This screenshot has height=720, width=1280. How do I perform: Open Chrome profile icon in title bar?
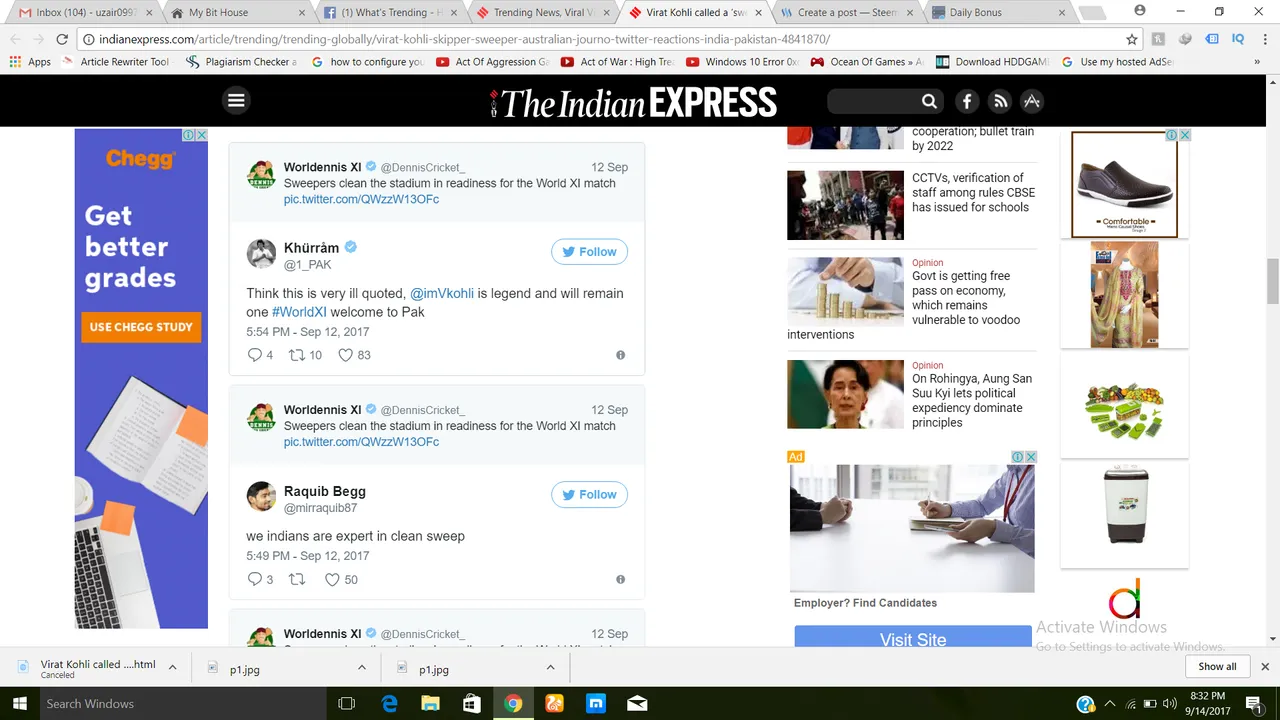1140,11
